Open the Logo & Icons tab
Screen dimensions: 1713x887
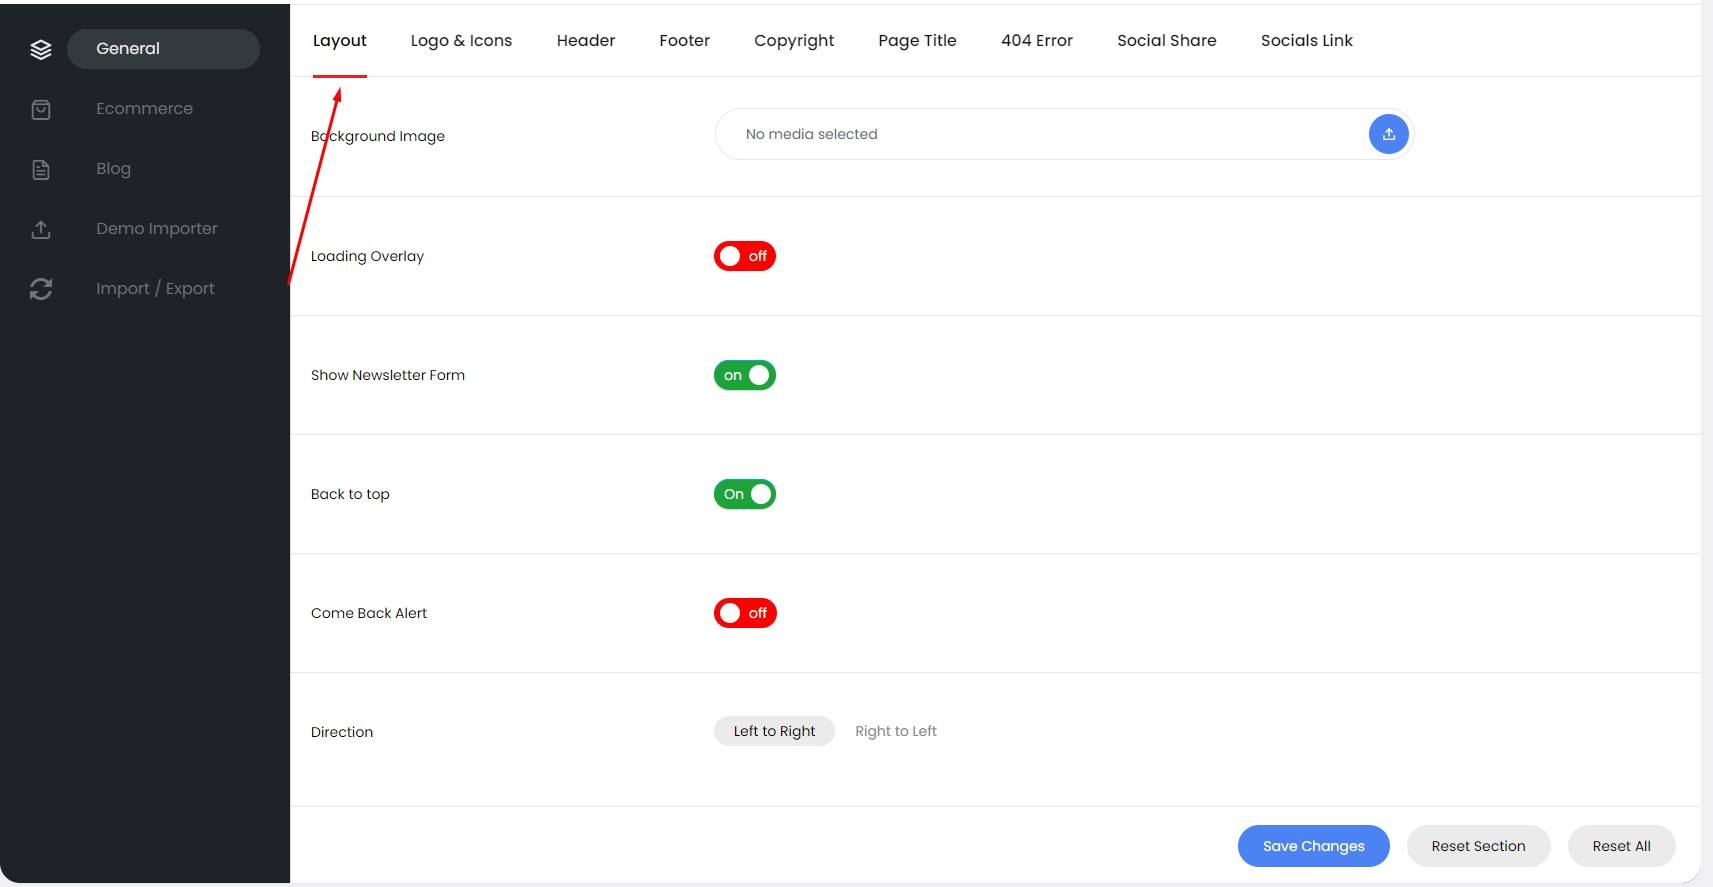pyautogui.click(x=461, y=40)
